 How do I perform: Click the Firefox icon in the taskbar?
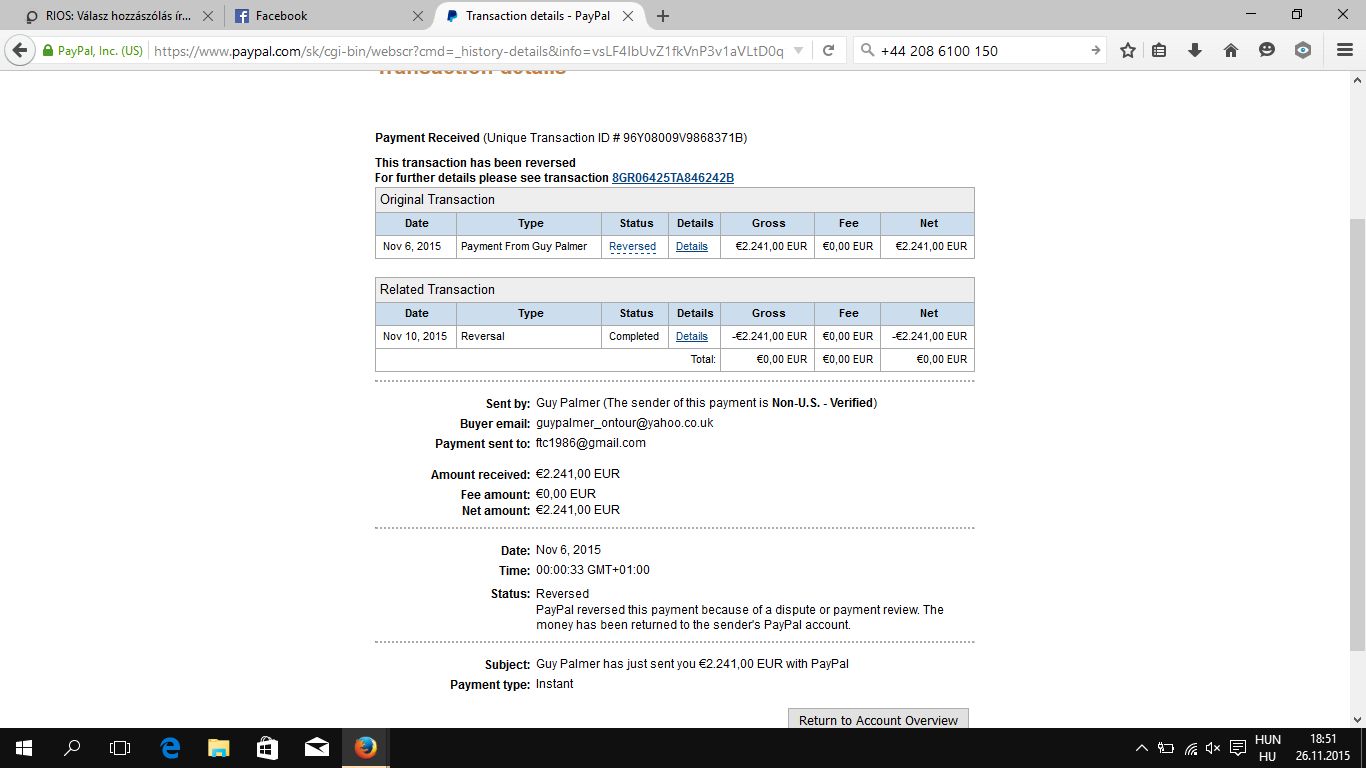pyautogui.click(x=365, y=748)
